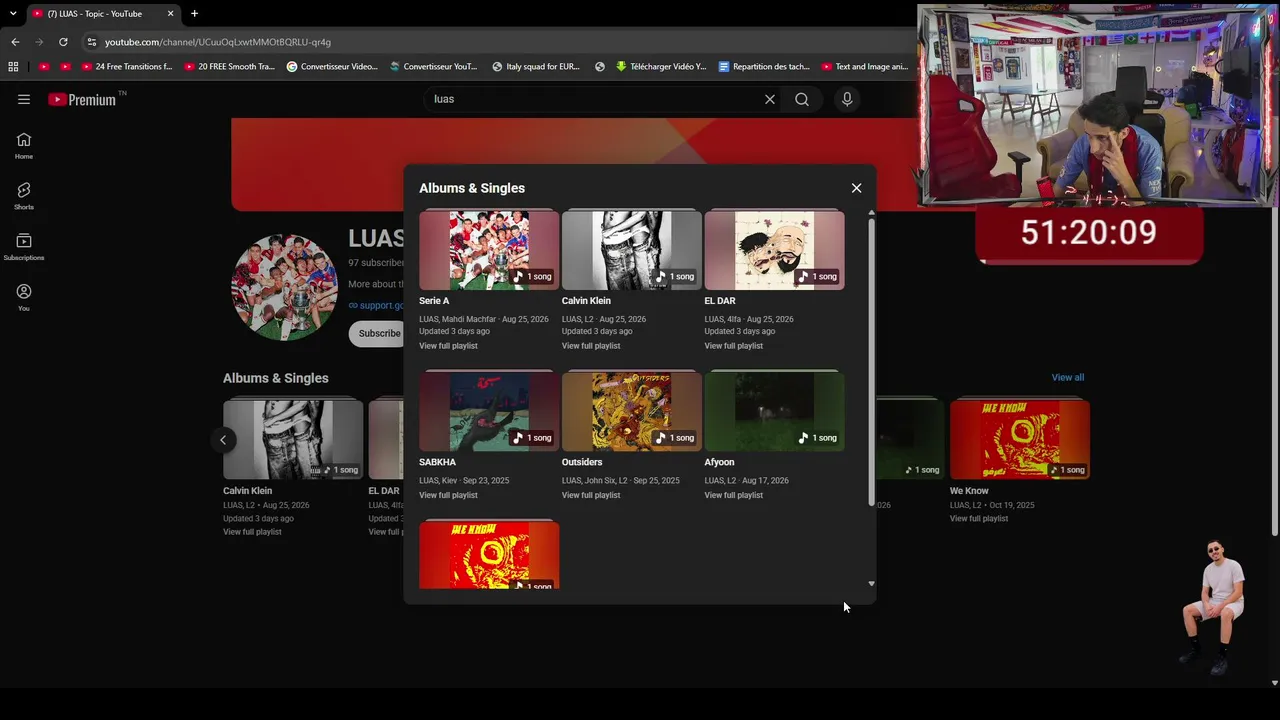Clear the search box text

pyautogui.click(x=770, y=99)
